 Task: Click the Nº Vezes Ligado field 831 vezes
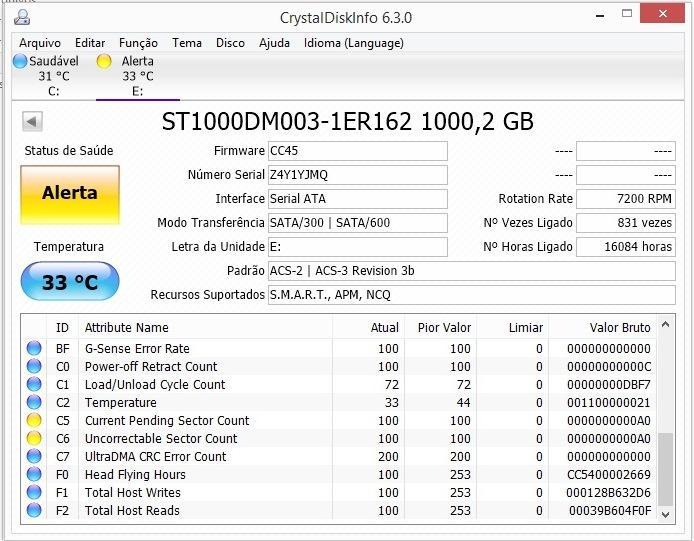click(626, 223)
